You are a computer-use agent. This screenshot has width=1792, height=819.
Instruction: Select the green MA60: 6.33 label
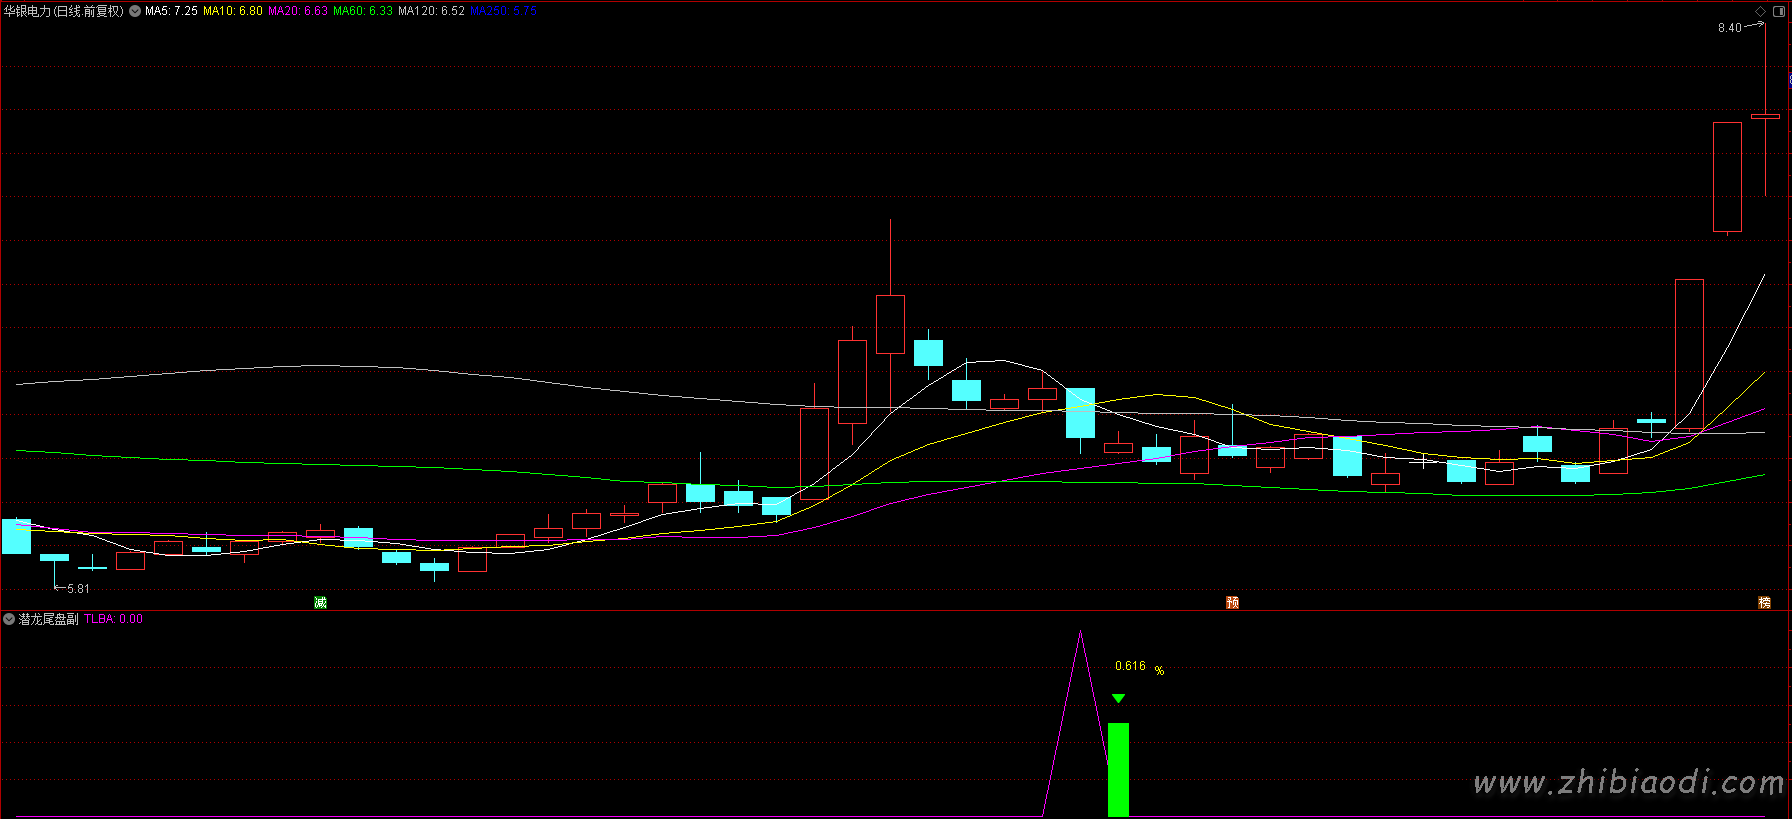coord(362,11)
